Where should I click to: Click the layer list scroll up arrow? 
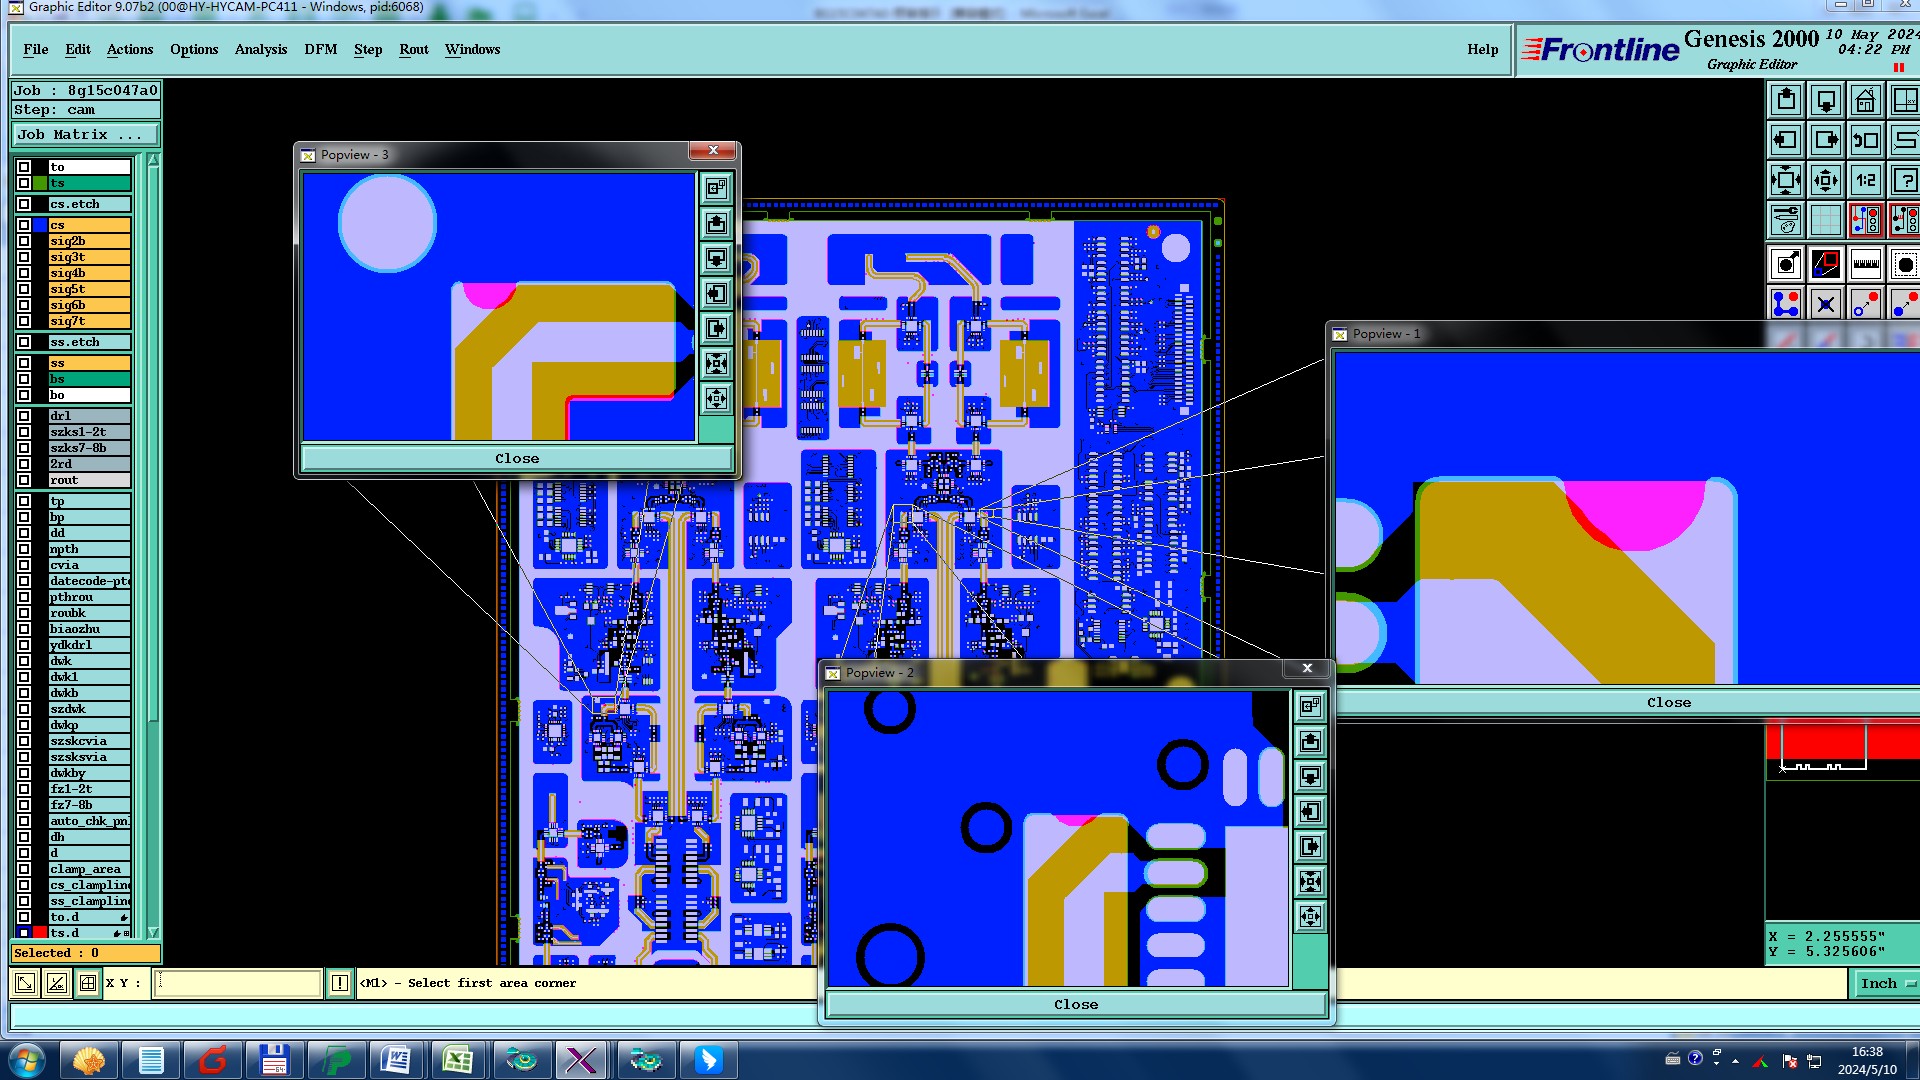(153, 160)
